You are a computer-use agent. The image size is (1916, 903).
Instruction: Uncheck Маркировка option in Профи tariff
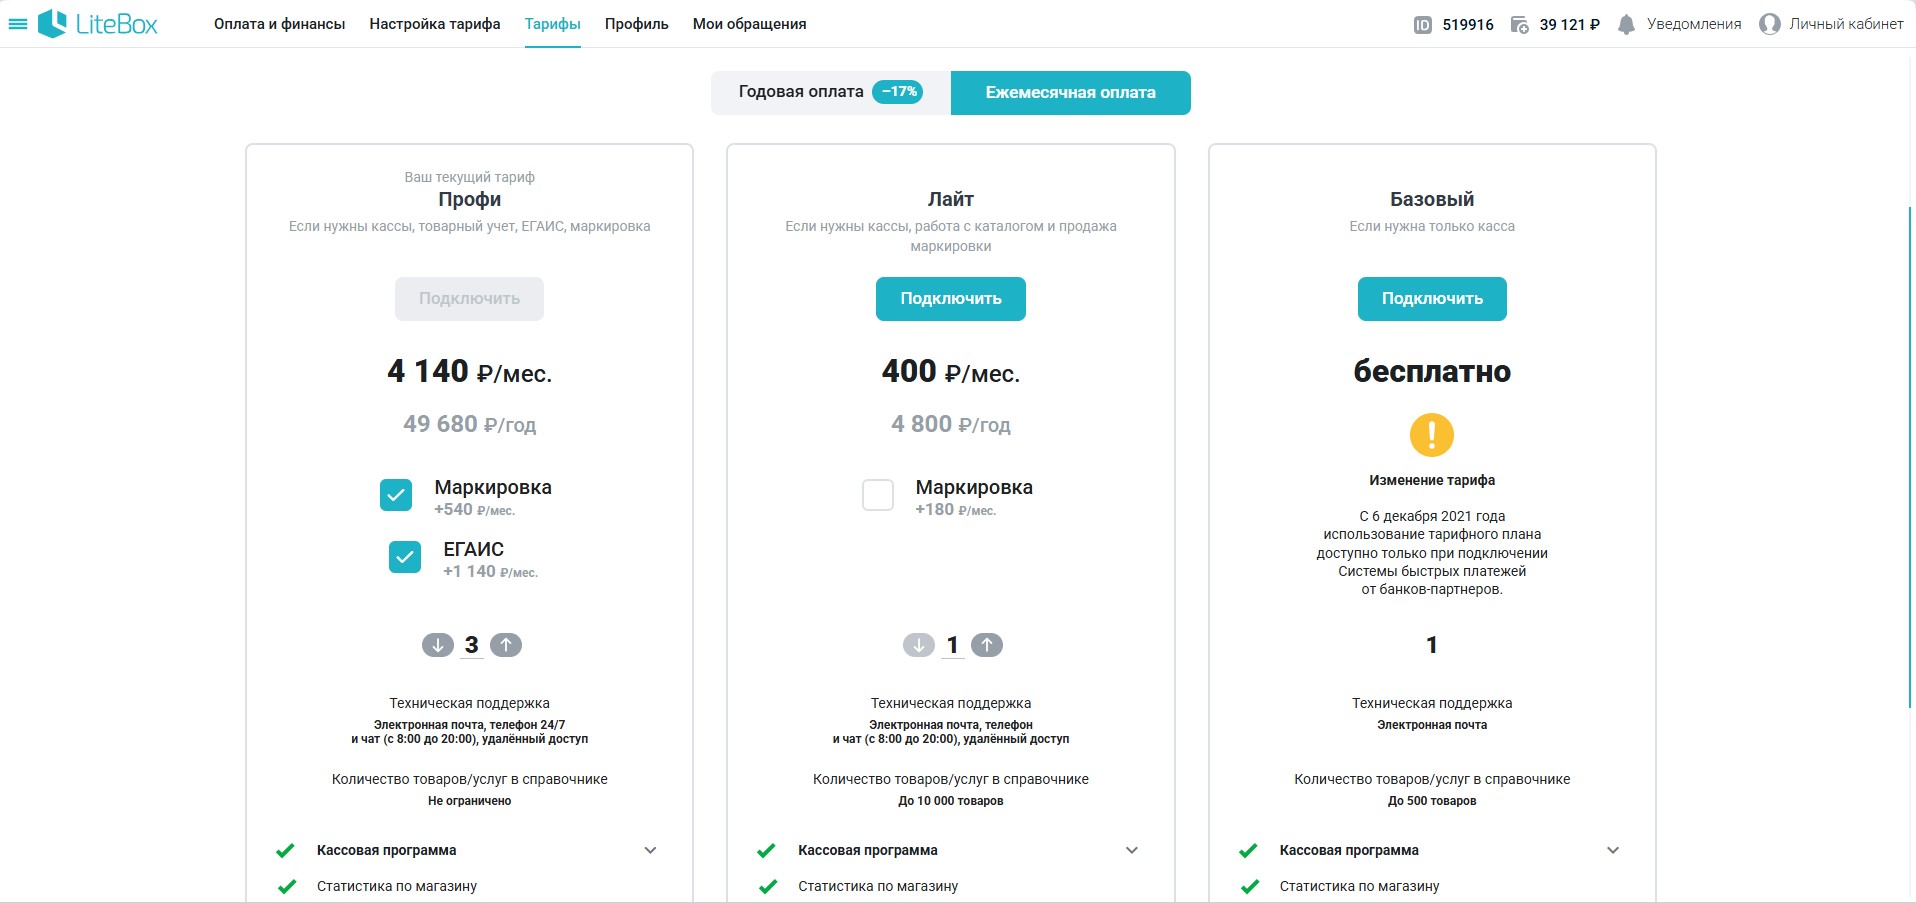pyautogui.click(x=396, y=495)
